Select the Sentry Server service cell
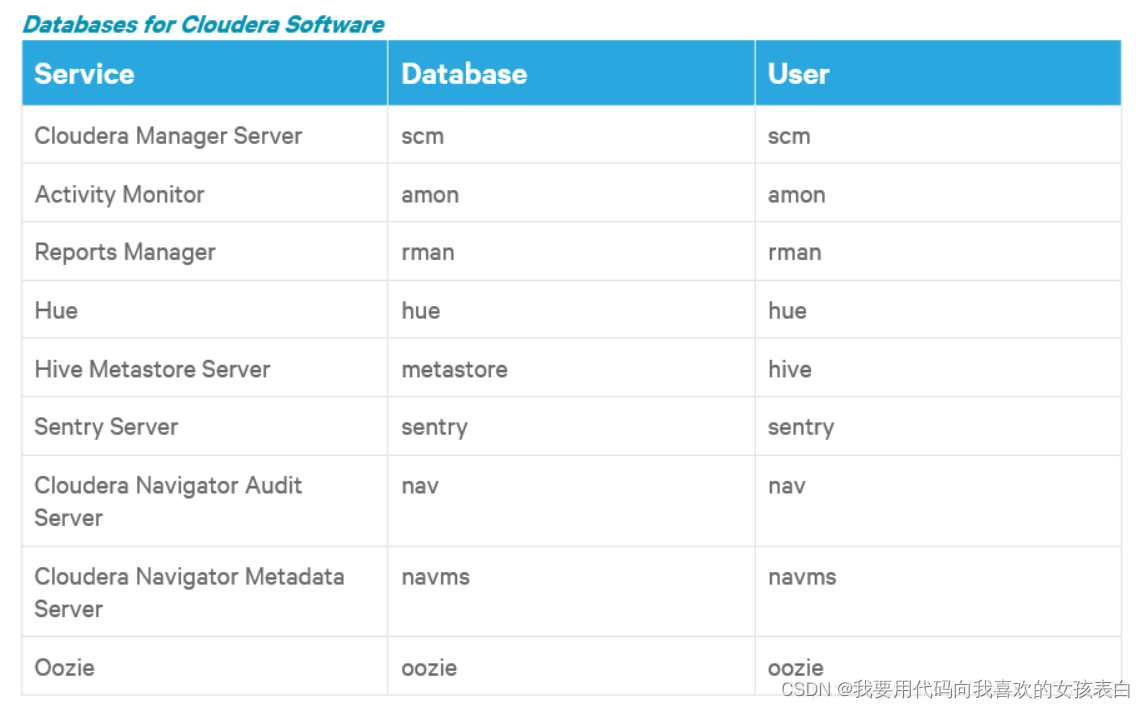The image size is (1145, 708). pyautogui.click(x=106, y=427)
